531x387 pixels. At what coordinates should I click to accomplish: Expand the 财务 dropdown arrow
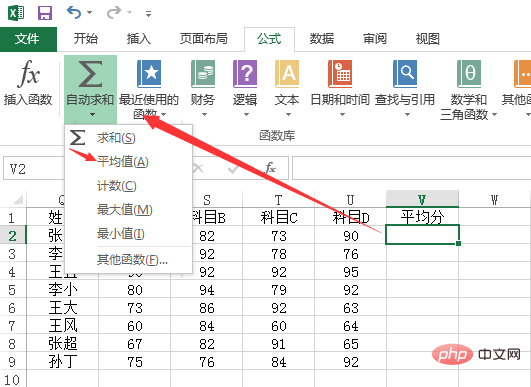coord(204,115)
